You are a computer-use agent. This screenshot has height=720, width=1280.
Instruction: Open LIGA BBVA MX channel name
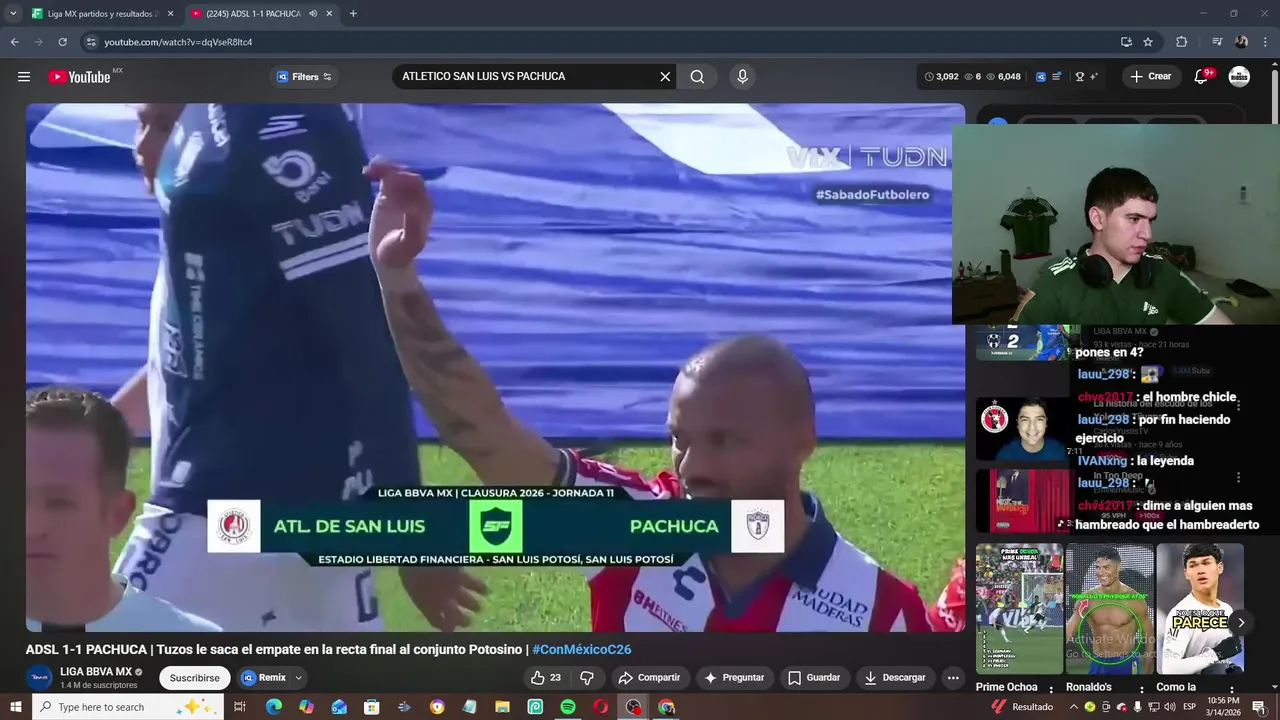tap(96, 672)
